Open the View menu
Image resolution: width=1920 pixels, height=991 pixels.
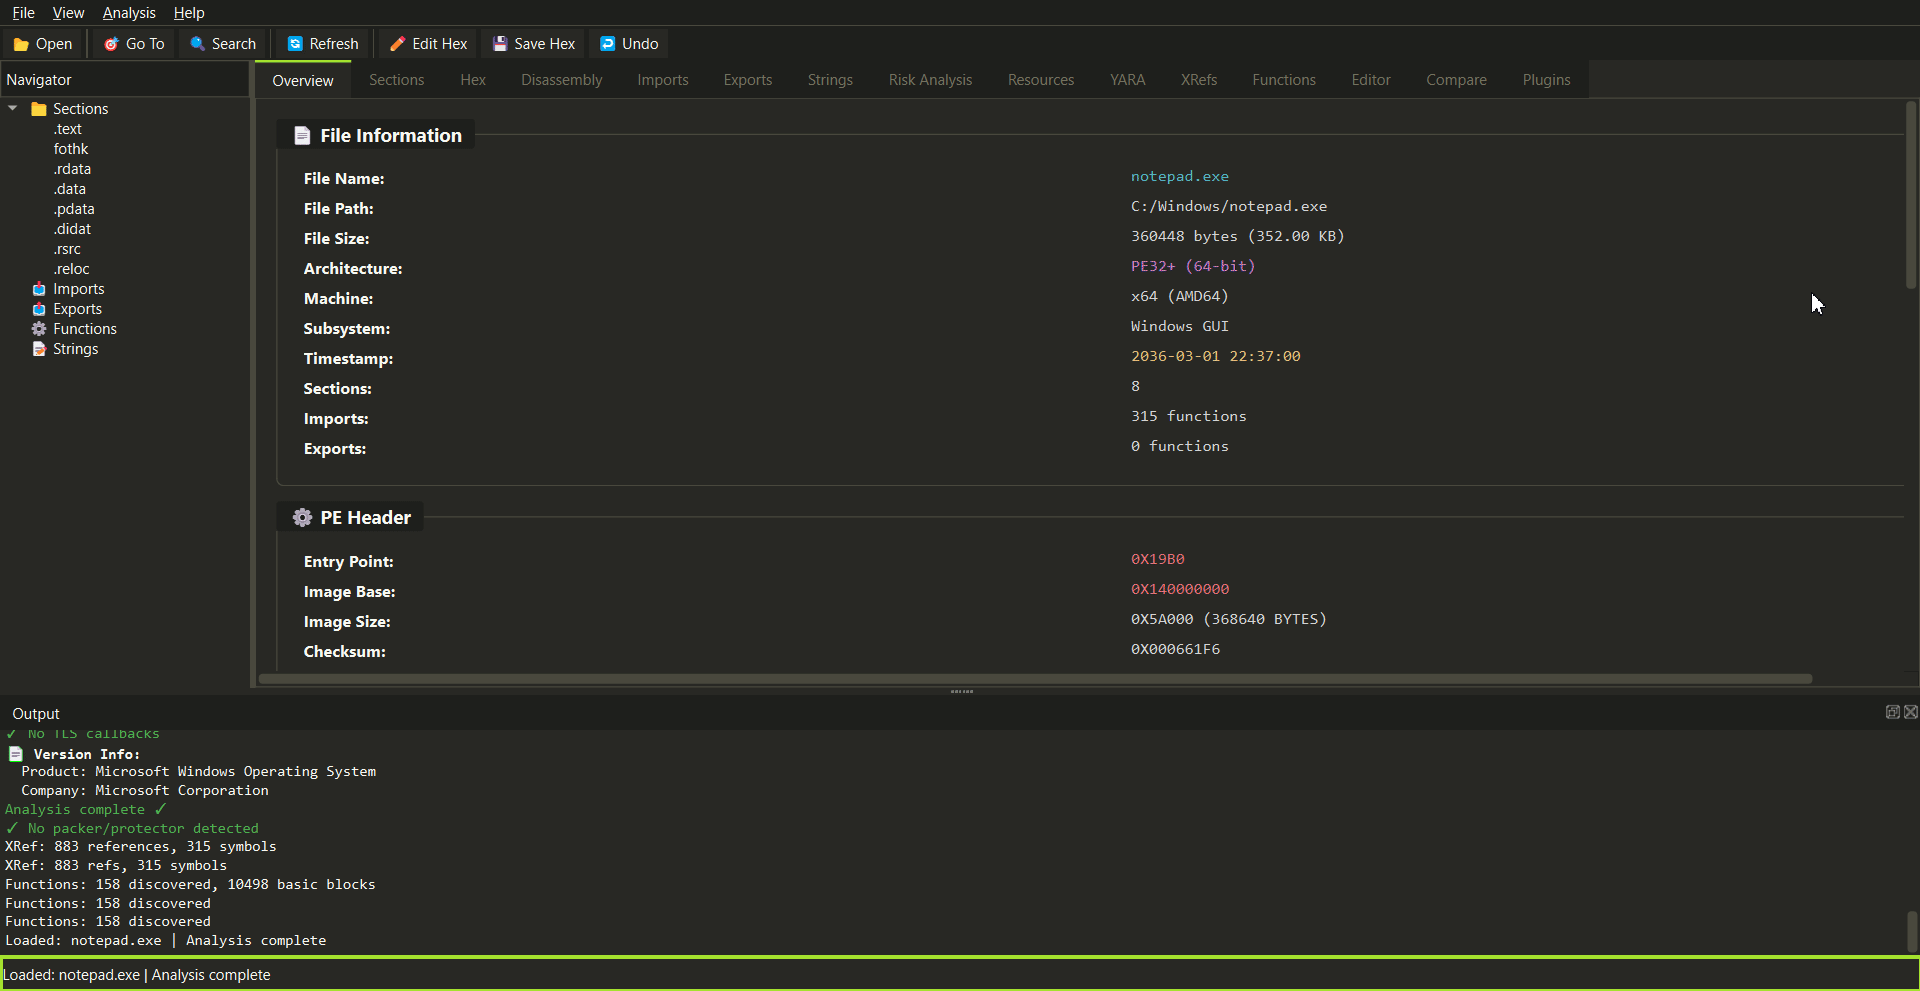67,13
